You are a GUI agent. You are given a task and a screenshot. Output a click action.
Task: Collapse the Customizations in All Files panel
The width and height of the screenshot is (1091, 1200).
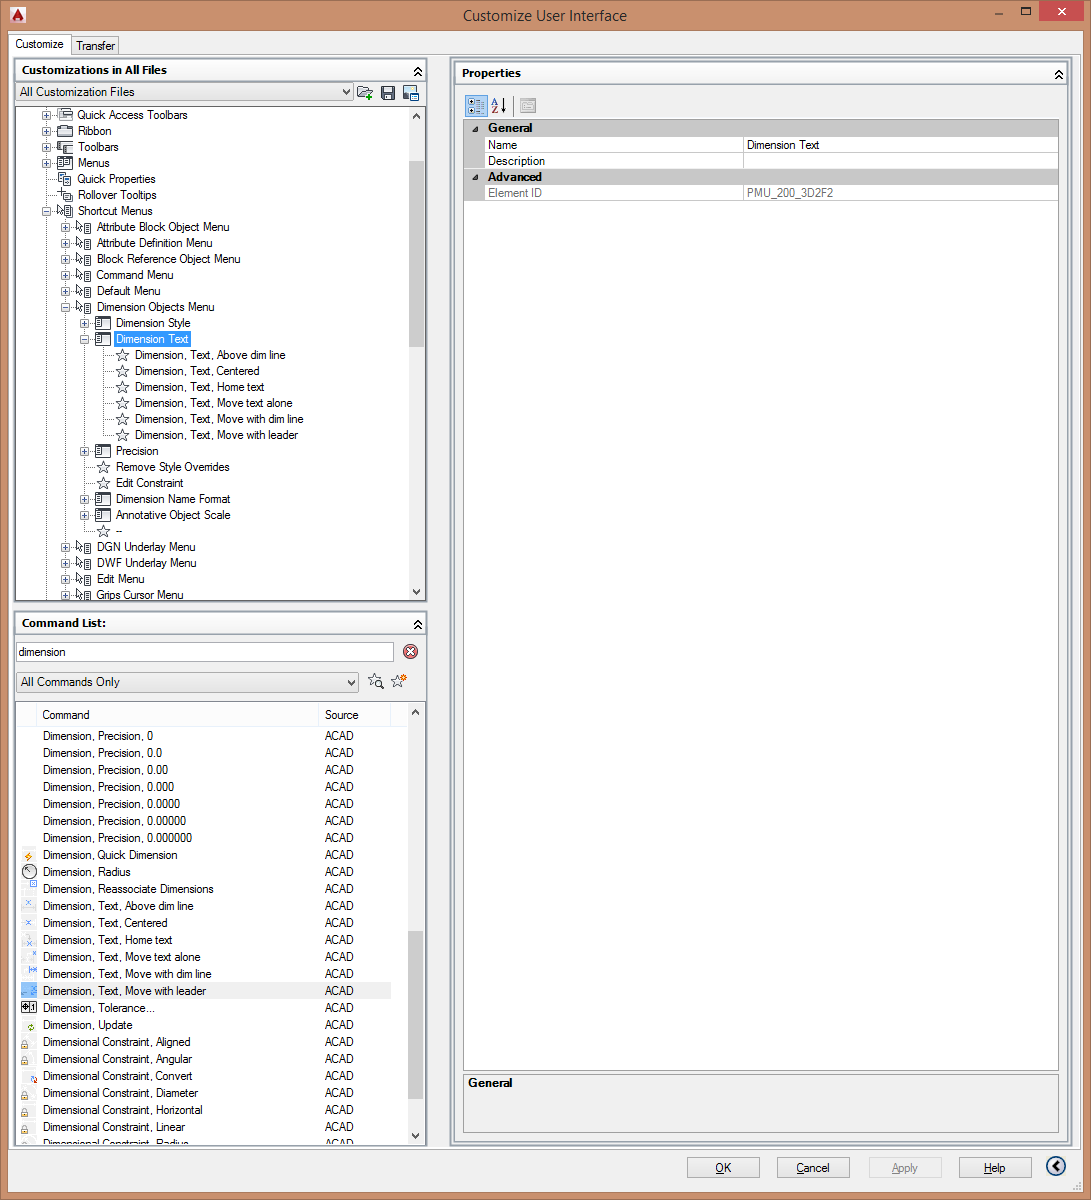tap(418, 71)
